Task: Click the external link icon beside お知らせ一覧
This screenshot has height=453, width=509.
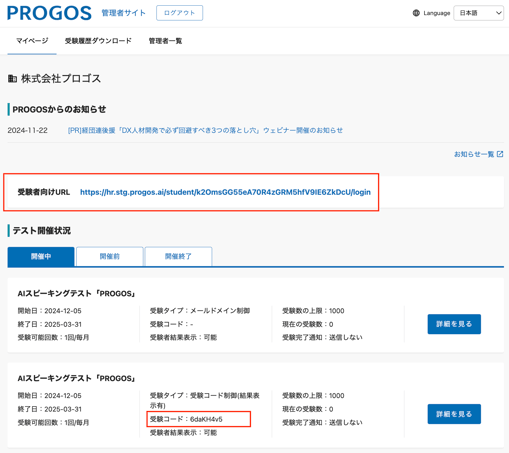Action: (500, 154)
